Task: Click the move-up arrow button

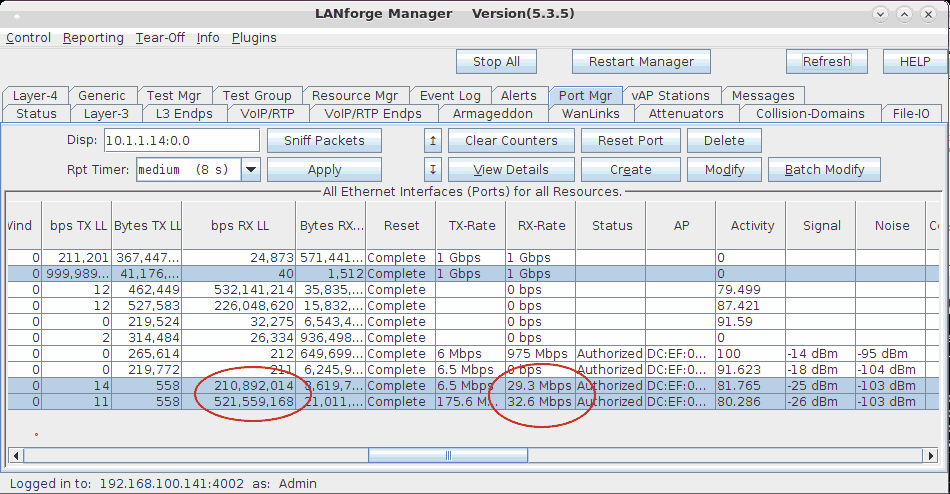Action: 433,141
